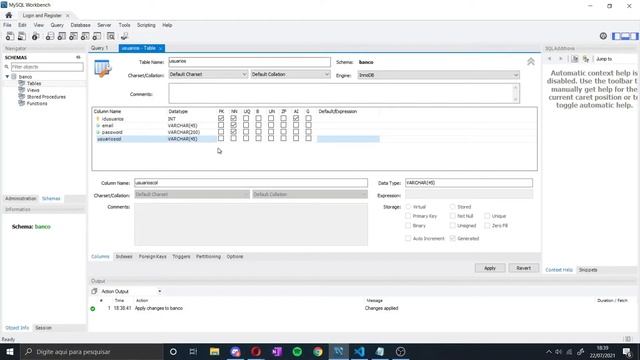Click the manual context help icon
640x360 pixels.
pos(575,59)
